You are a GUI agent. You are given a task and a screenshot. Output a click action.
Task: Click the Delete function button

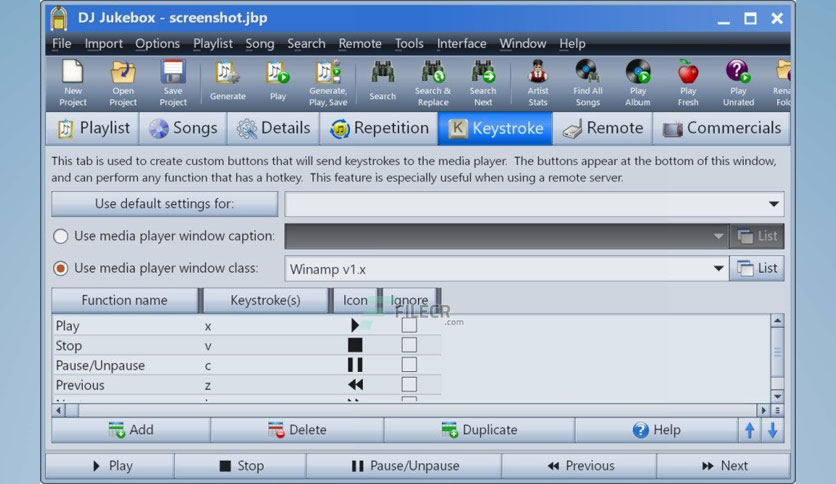pyautogui.click(x=297, y=430)
